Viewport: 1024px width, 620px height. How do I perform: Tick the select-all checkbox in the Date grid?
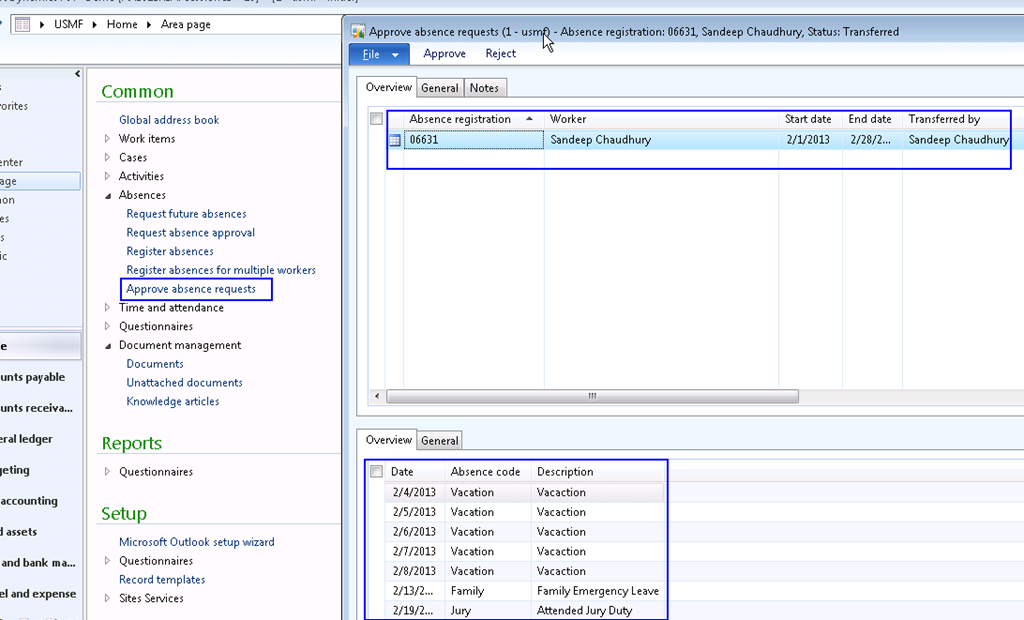[376, 472]
